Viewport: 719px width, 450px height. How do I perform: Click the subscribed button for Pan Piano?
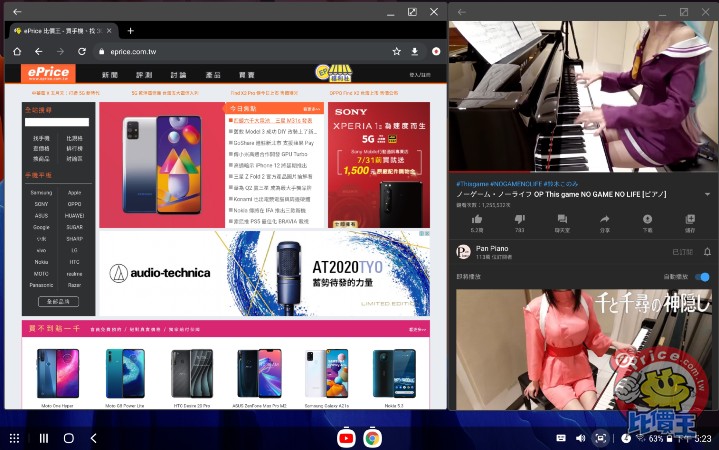682,252
